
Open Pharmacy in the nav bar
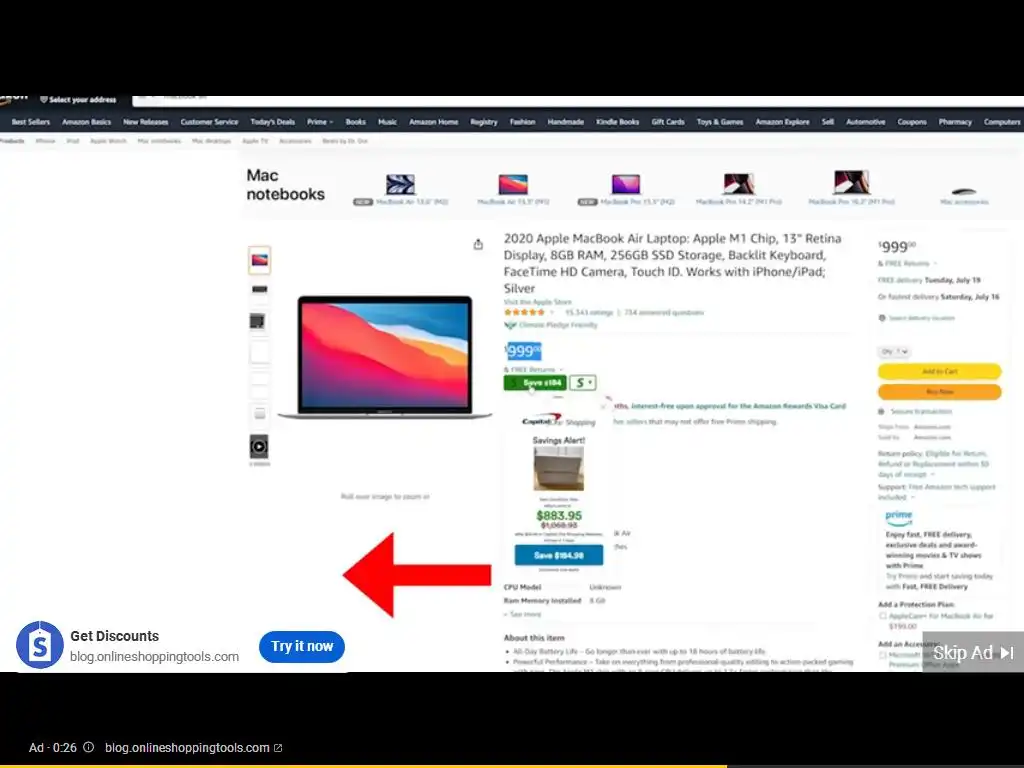(x=955, y=122)
